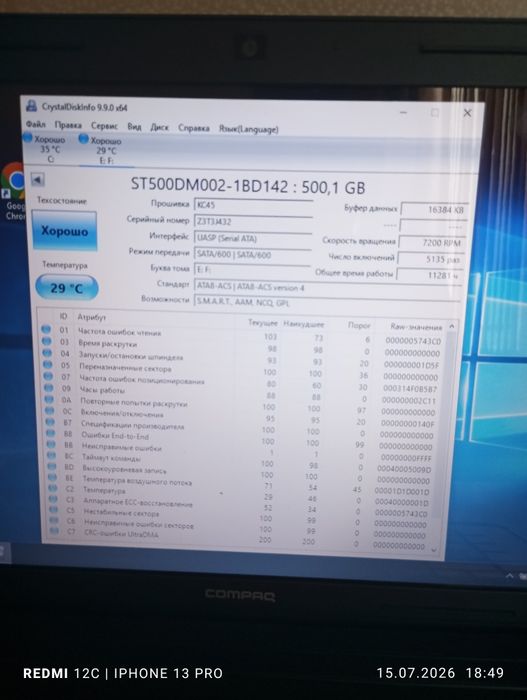
Task: Click status icon for Запуски/остановки шпинделя
Action: click(47, 353)
